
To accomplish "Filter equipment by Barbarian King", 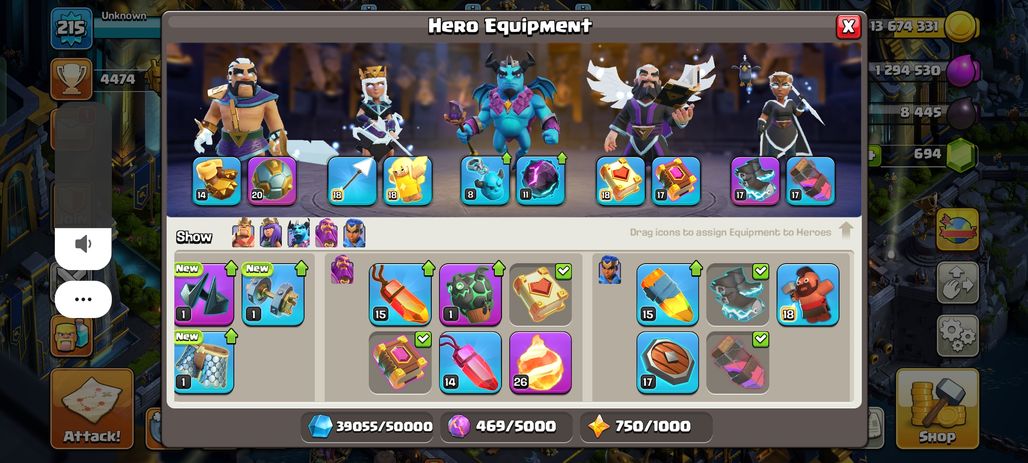I will 243,233.
